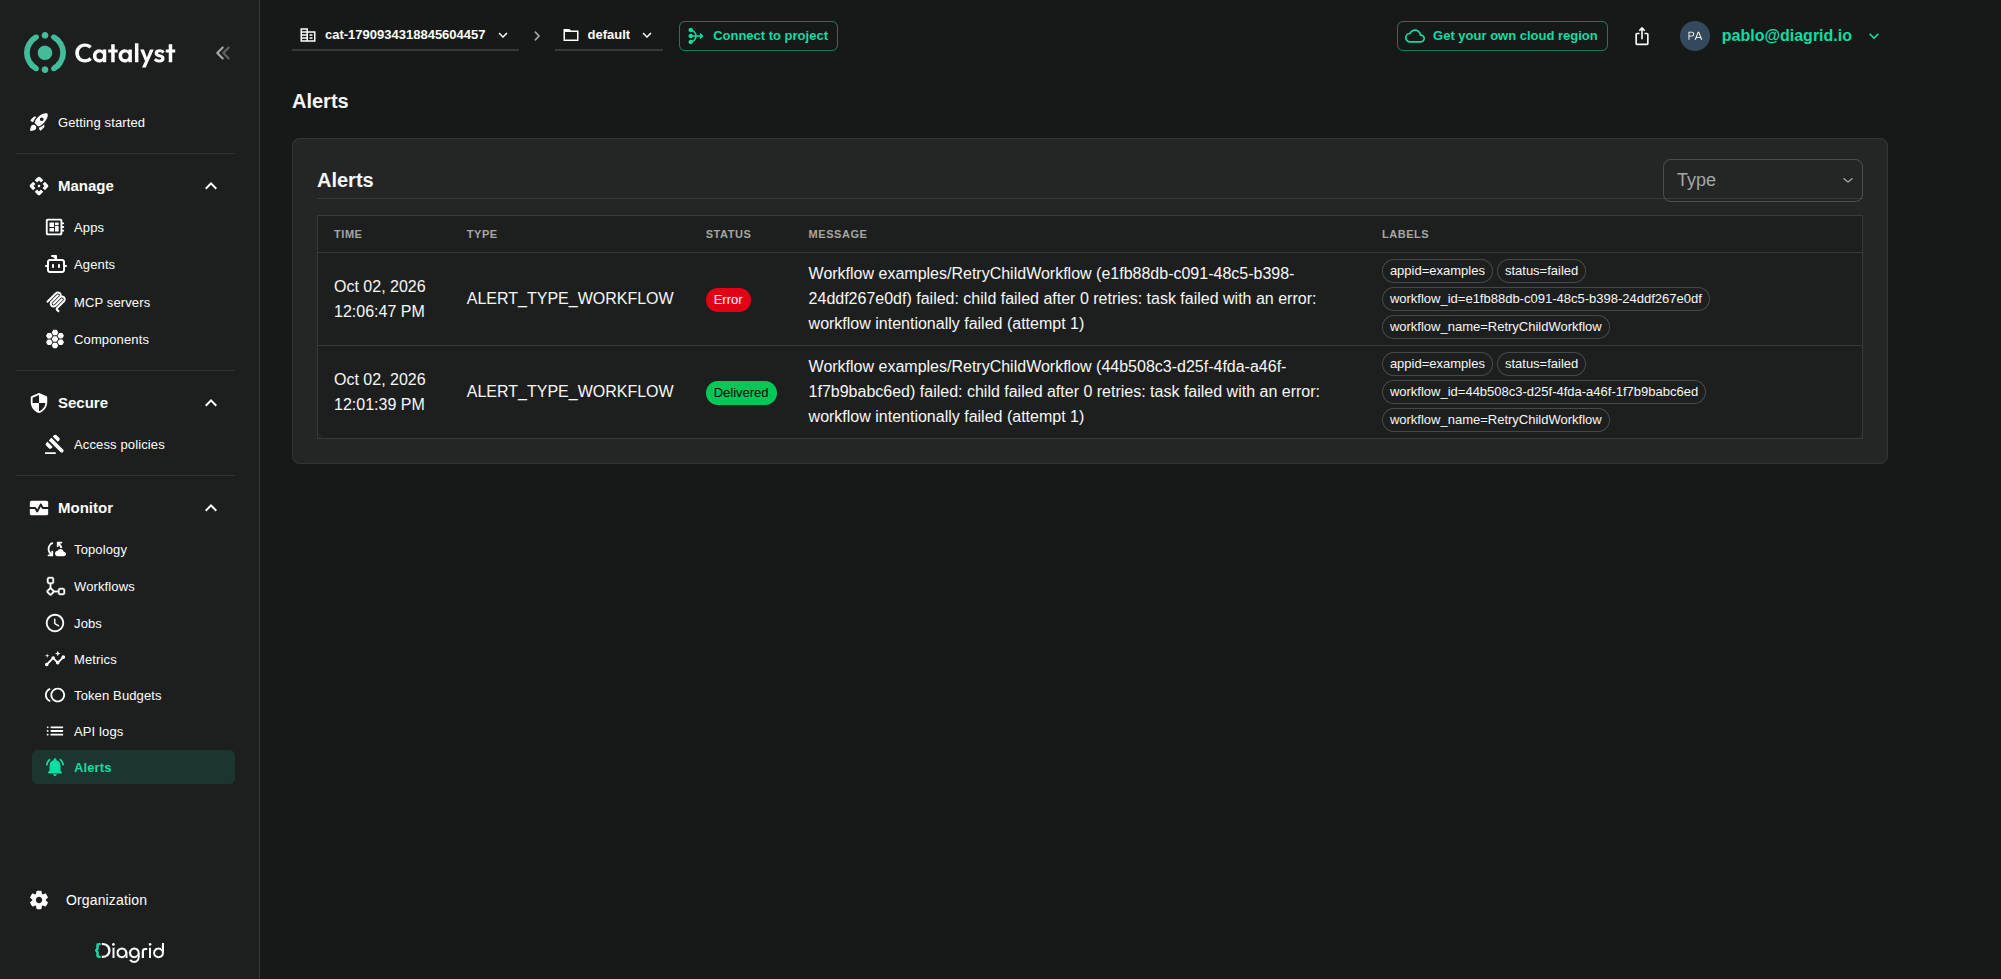Image resolution: width=2001 pixels, height=979 pixels.
Task: Click the Alerts bell icon
Action: click(55, 767)
